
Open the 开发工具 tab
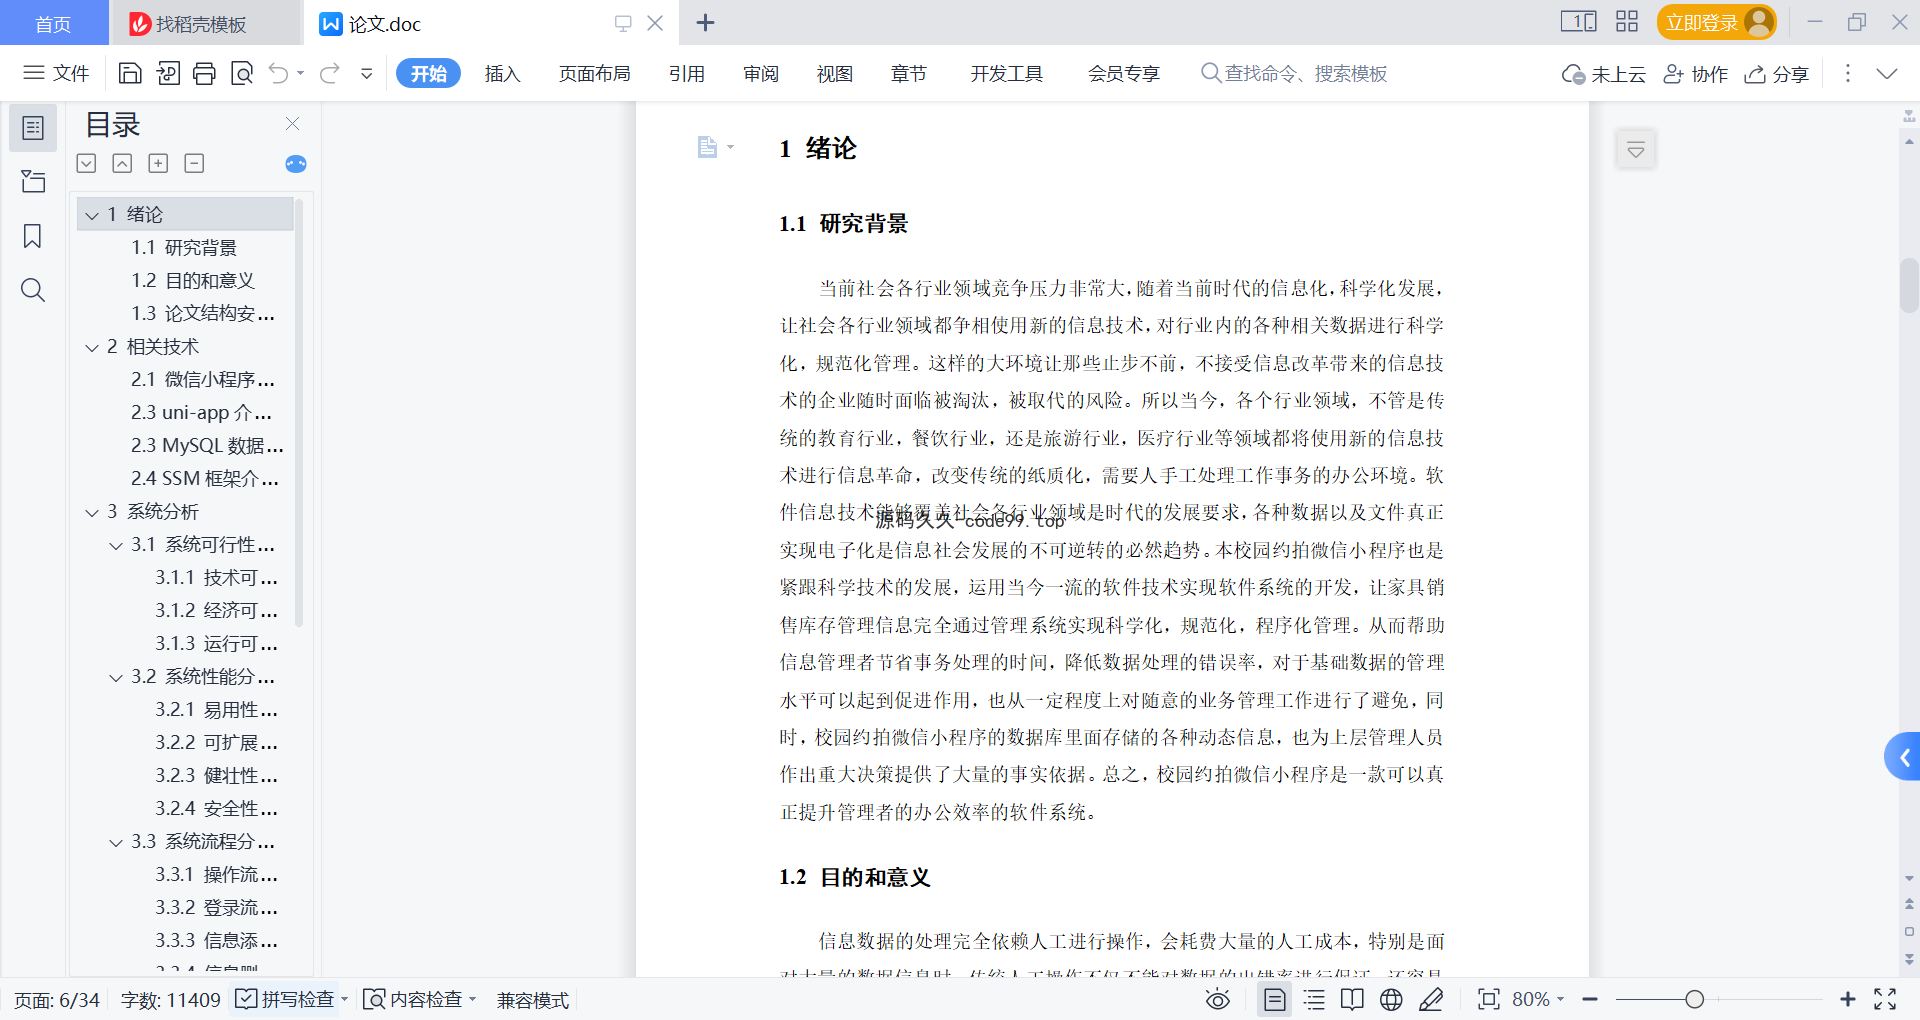[x=1006, y=73]
